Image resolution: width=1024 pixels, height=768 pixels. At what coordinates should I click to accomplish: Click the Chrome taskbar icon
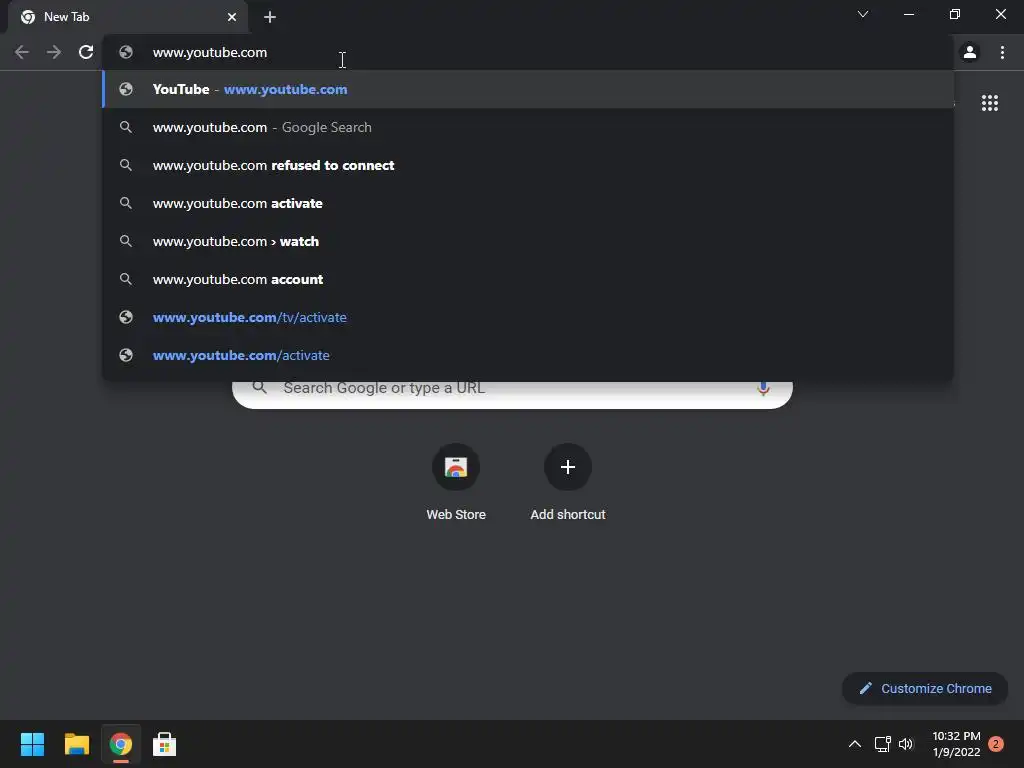(x=121, y=744)
